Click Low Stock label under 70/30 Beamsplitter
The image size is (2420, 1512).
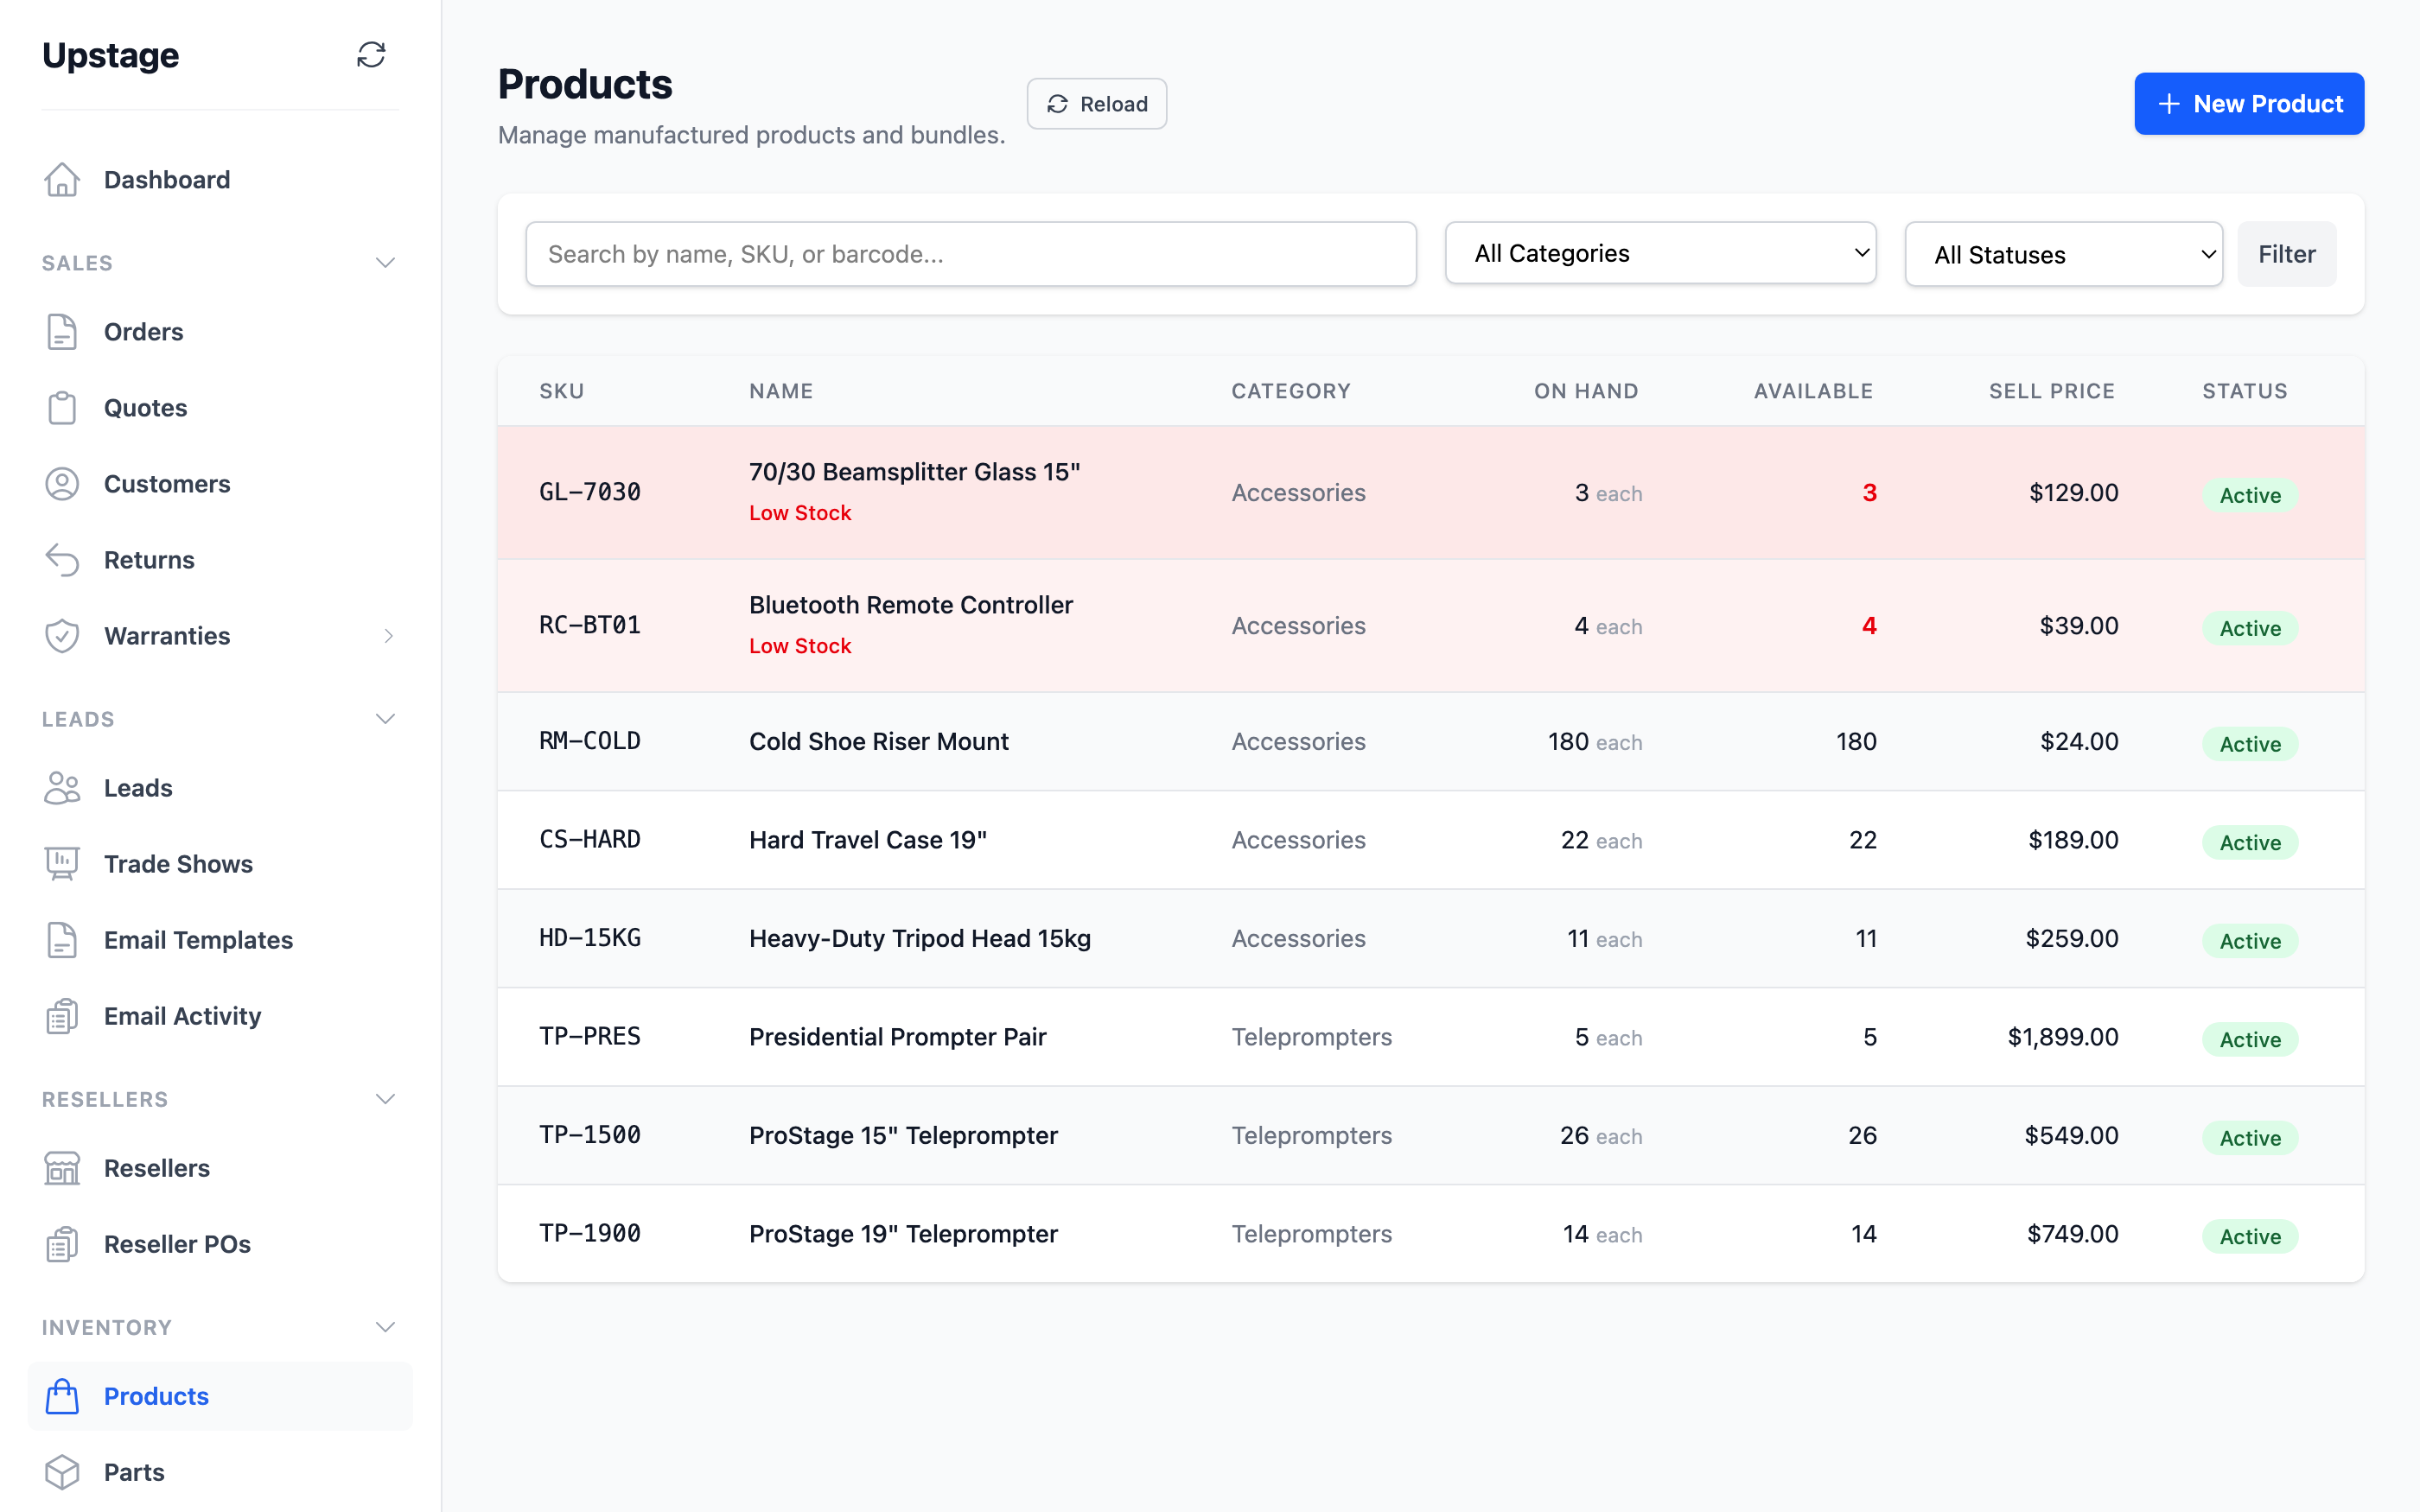pos(800,513)
